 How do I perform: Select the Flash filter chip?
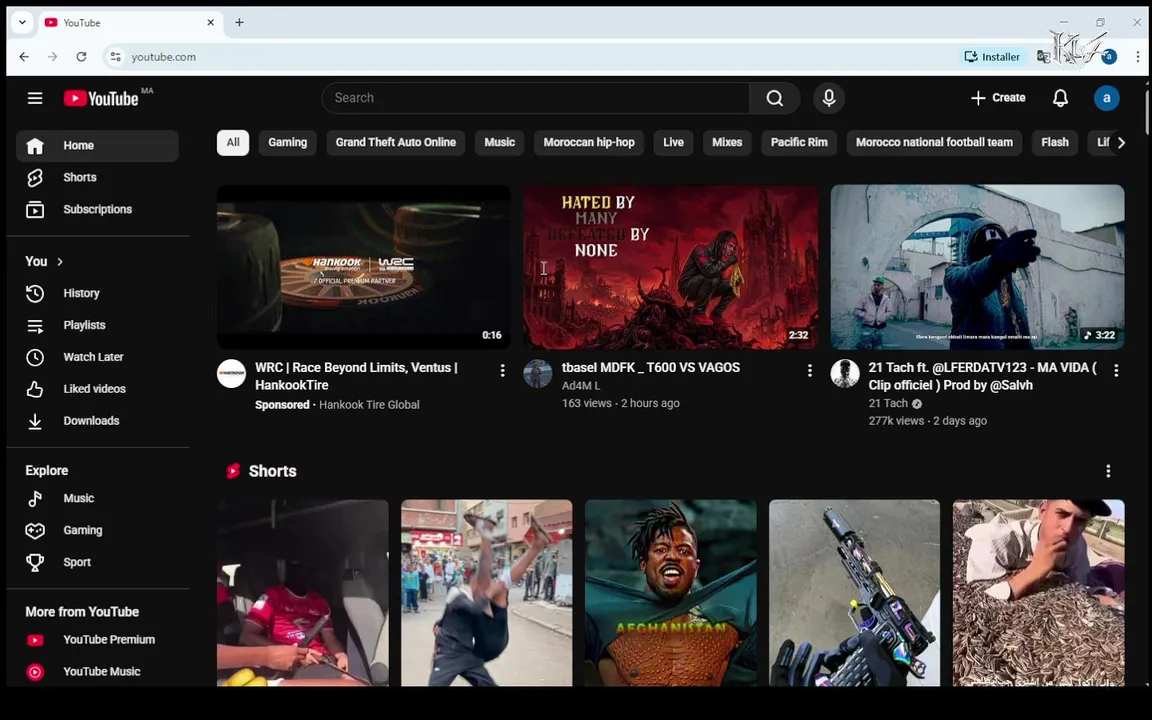pos(1054,143)
